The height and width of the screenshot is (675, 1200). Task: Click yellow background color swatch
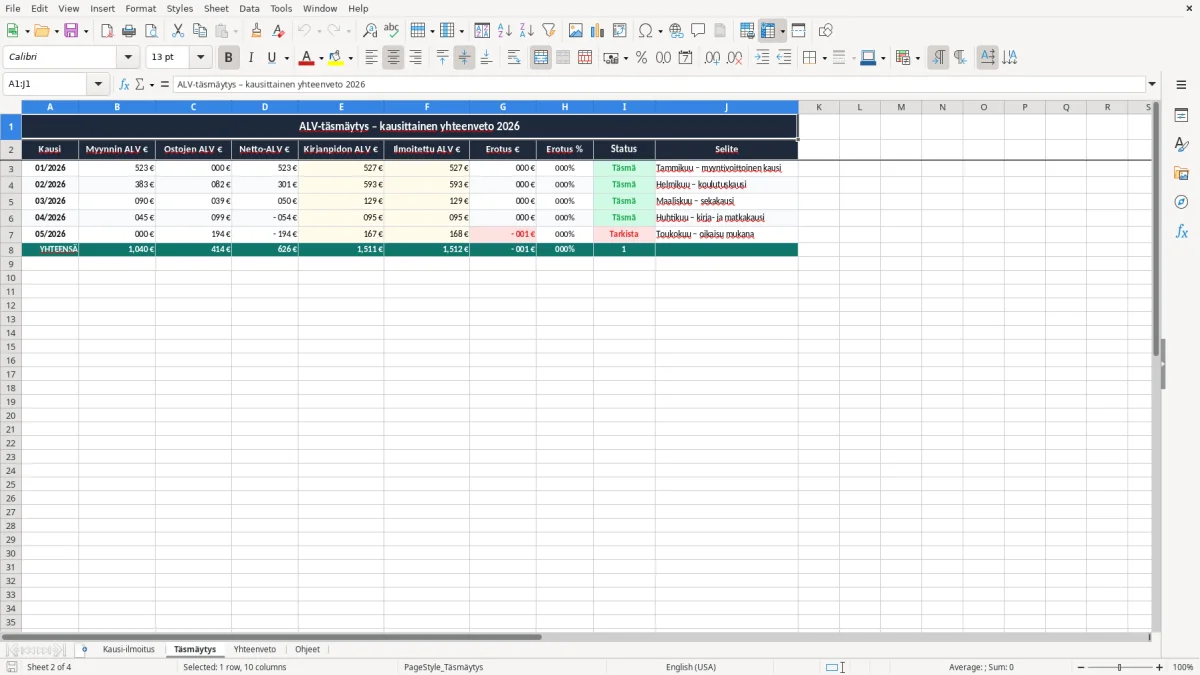point(336,58)
